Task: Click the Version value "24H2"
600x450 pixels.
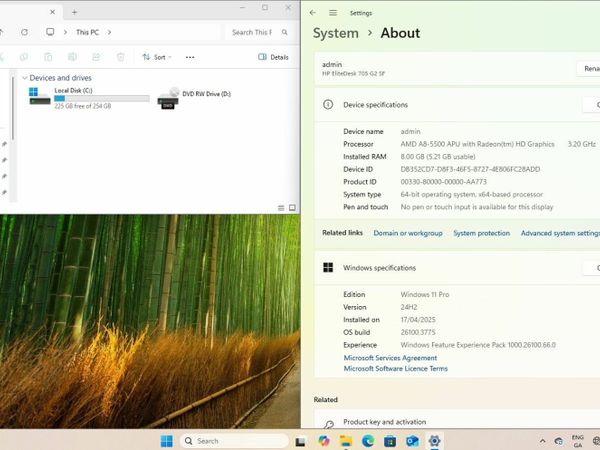Action: point(409,307)
